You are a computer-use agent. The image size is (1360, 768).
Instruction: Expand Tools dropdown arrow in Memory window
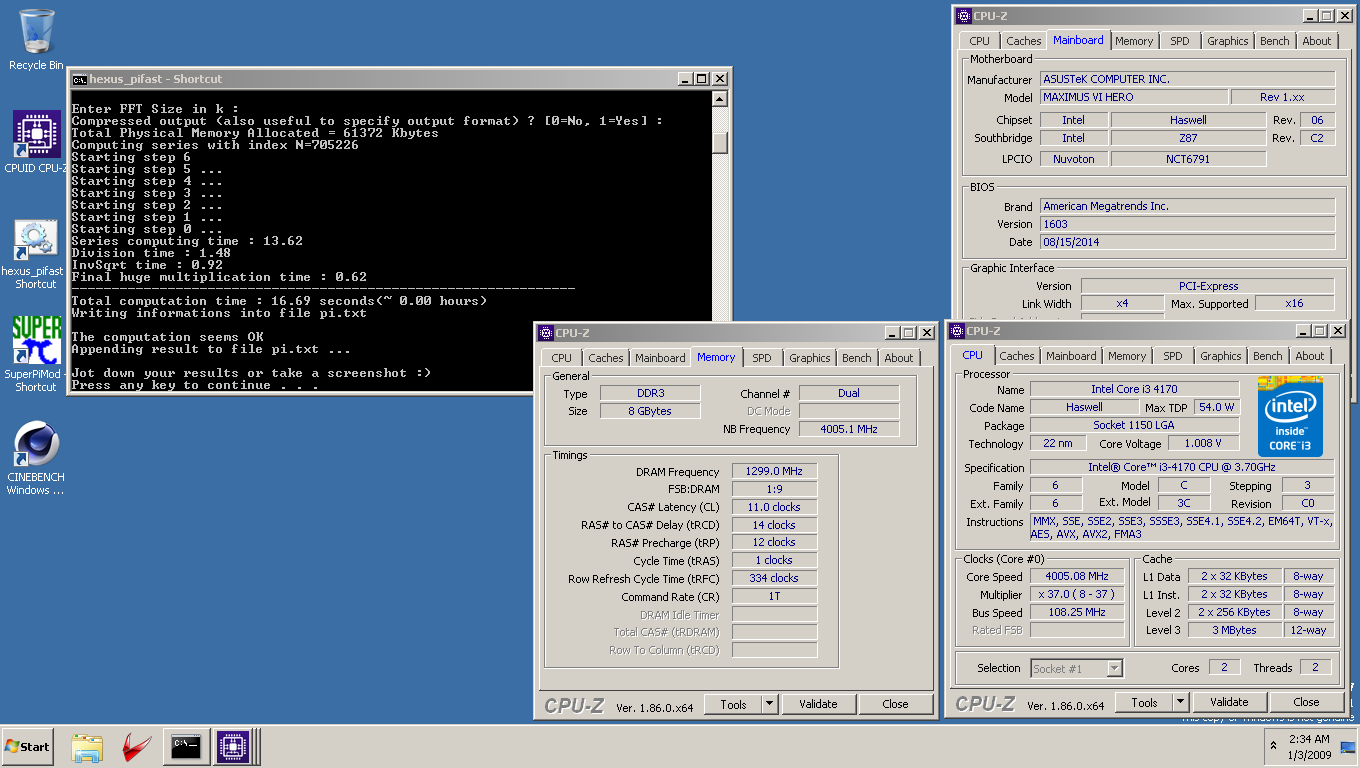pos(769,704)
